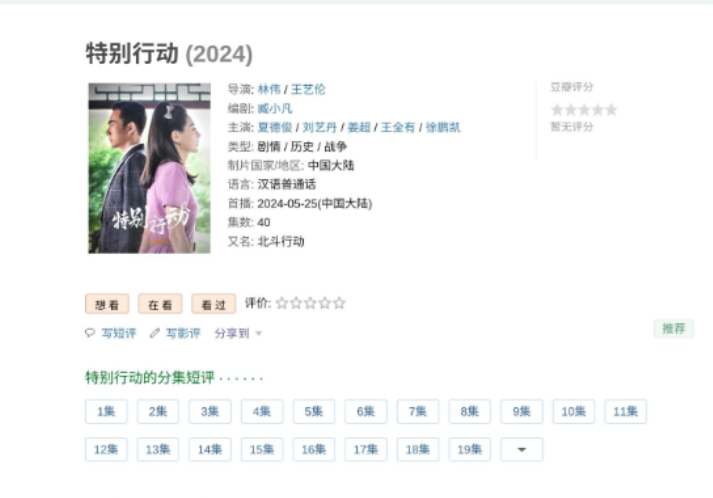Mark the show as 想看
The width and height of the screenshot is (713, 498).
[x=107, y=304]
